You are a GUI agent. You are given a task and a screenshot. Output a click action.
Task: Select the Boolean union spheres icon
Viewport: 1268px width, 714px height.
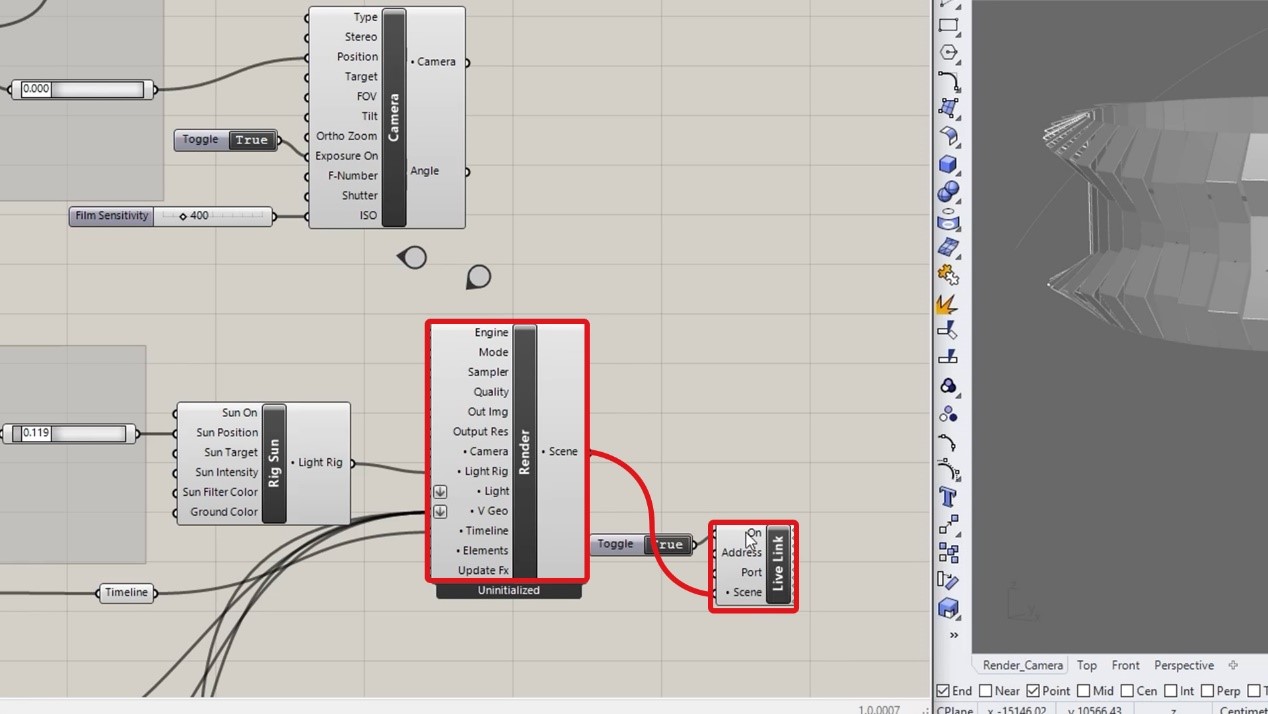(949, 191)
